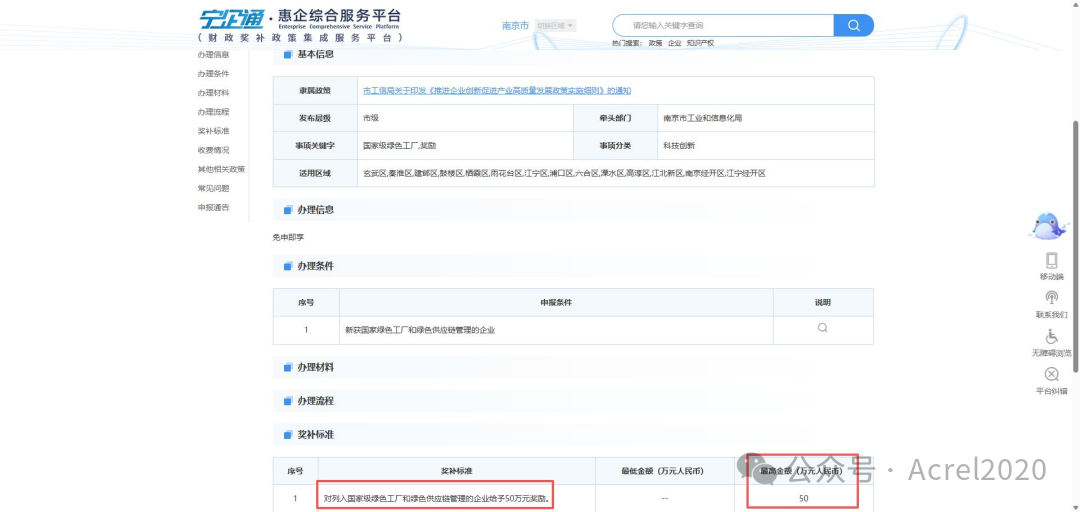The height and width of the screenshot is (512, 1080).
Task: Open the 移动端 phone icon
Action: coord(1051,260)
